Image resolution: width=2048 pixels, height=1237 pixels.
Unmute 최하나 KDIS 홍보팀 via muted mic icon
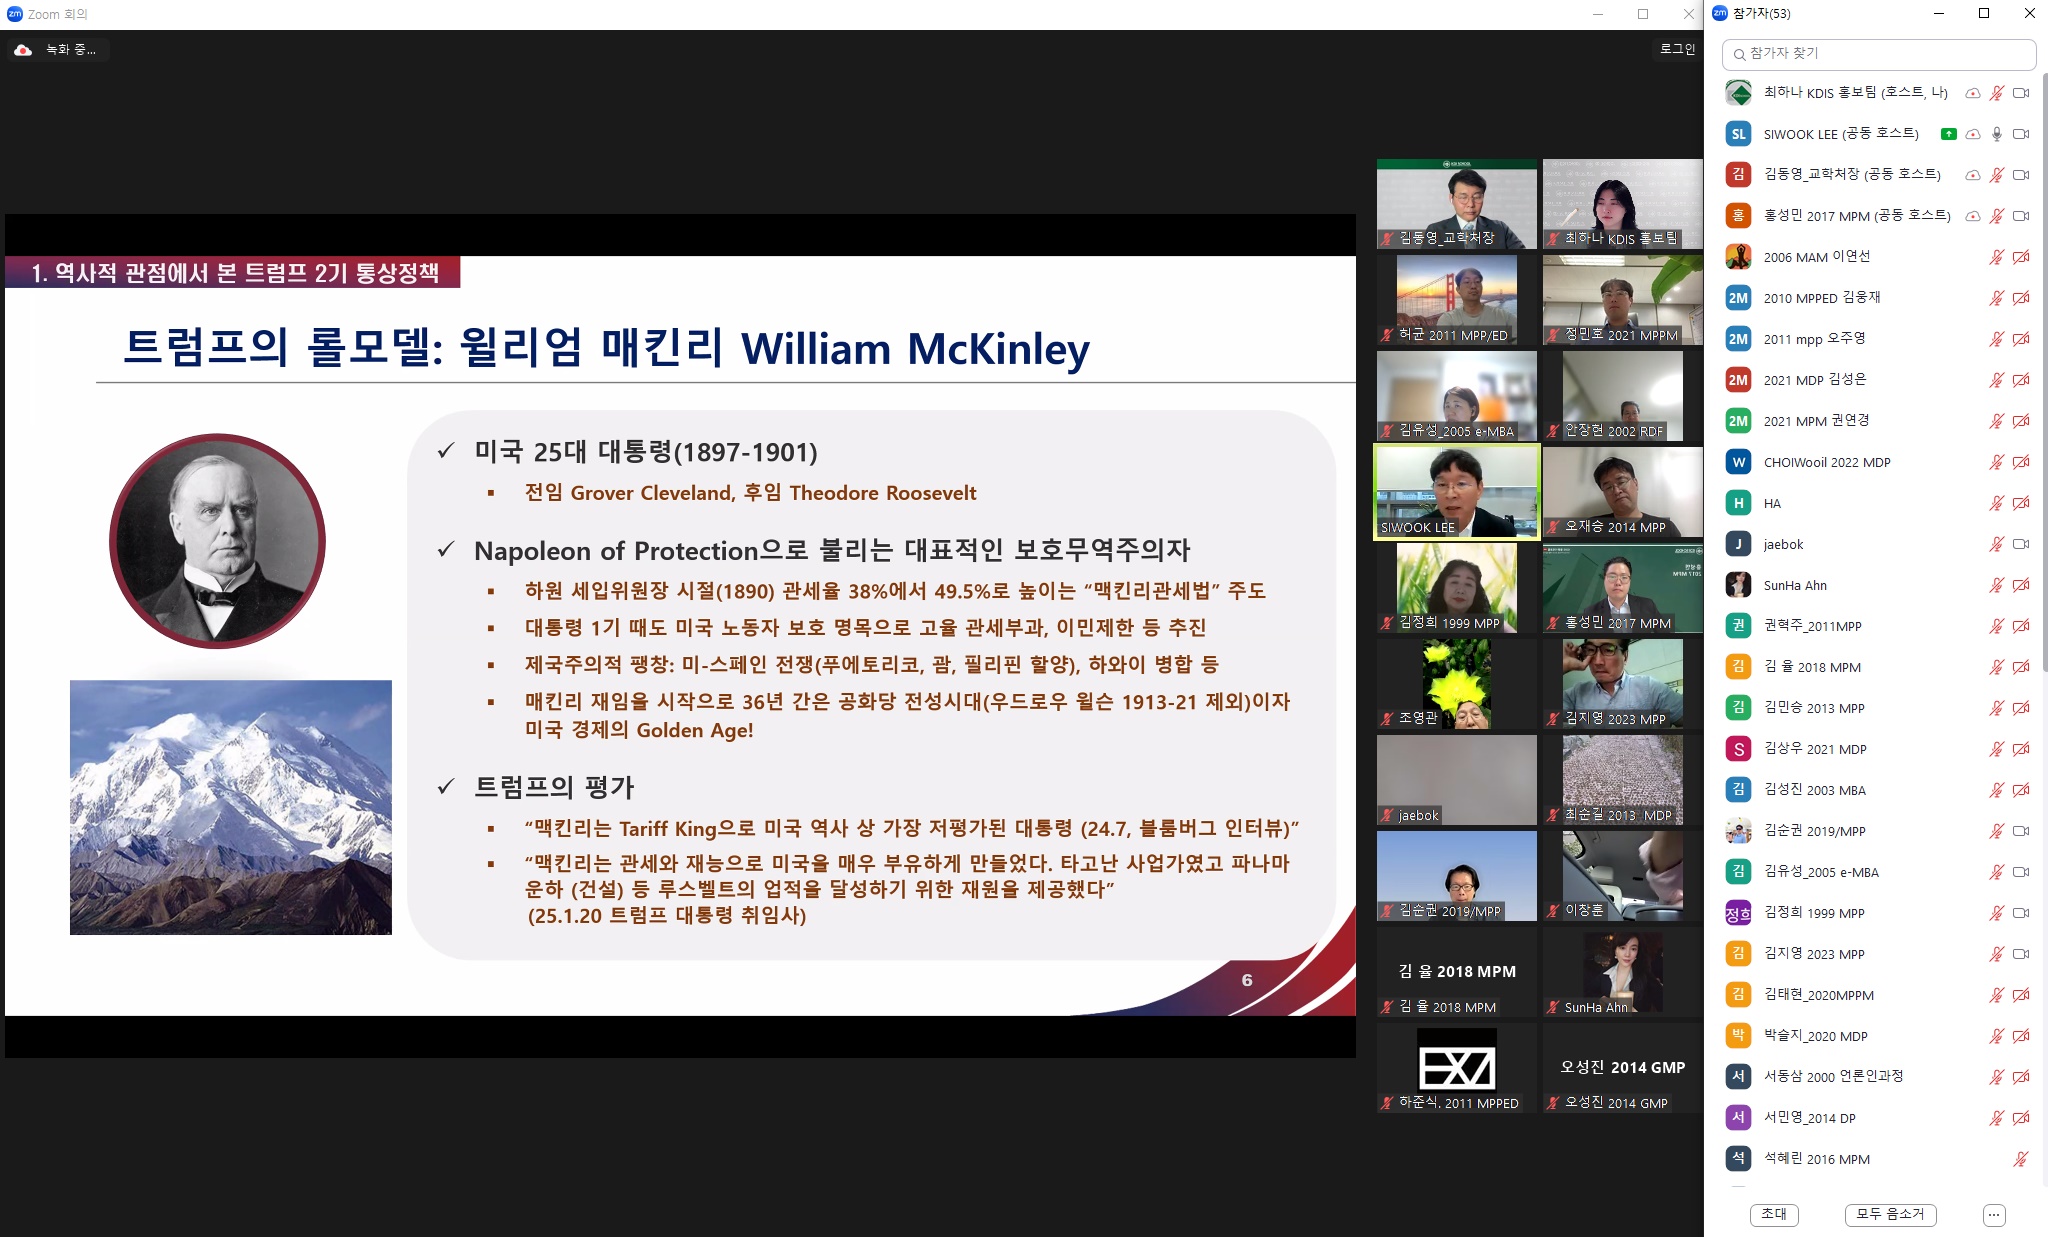pyautogui.click(x=1996, y=93)
